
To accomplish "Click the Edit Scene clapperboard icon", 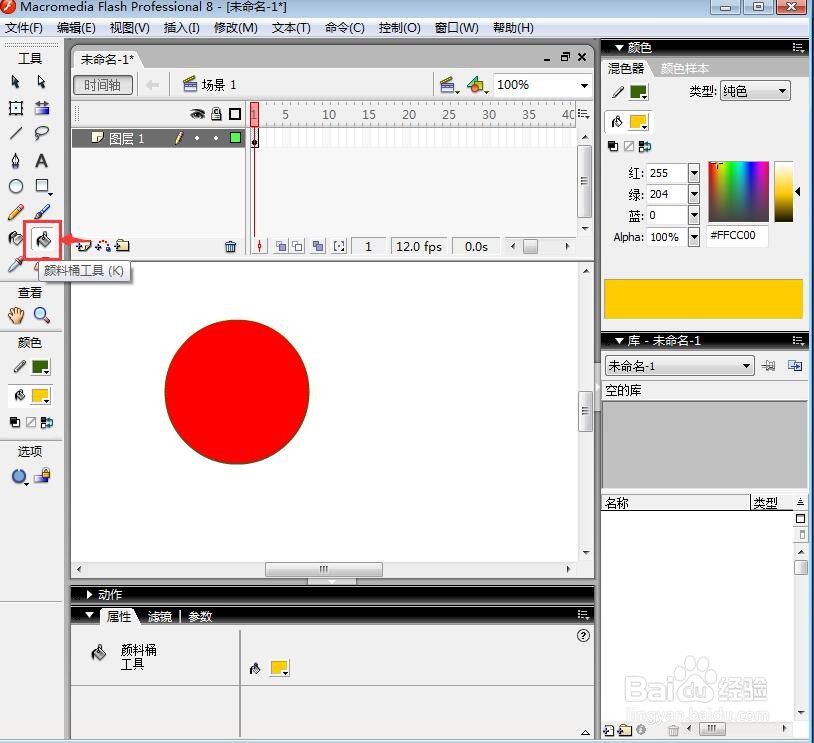I will pos(449,85).
